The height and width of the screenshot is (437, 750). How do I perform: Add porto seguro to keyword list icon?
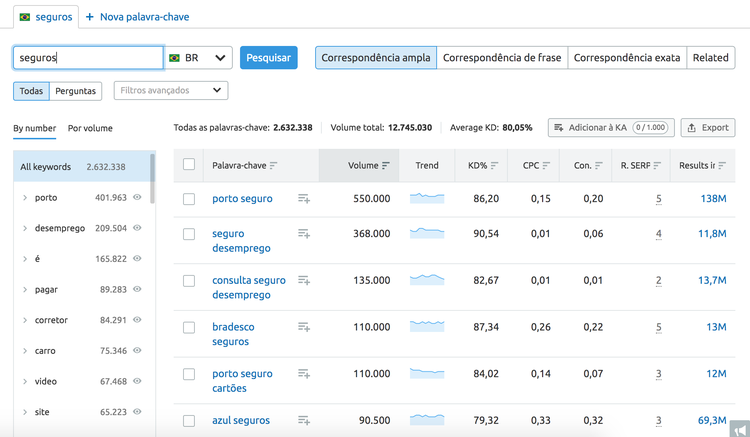pyautogui.click(x=304, y=198)
